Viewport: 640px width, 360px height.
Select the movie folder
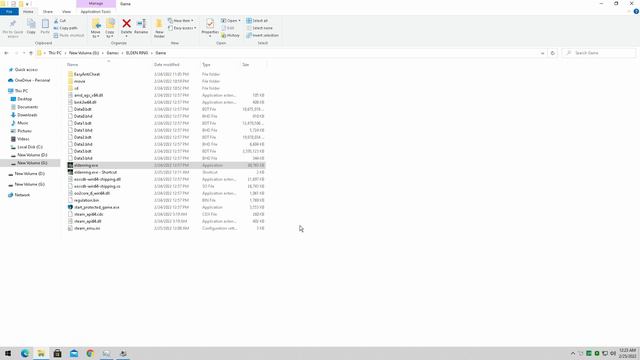click(80, 81)
